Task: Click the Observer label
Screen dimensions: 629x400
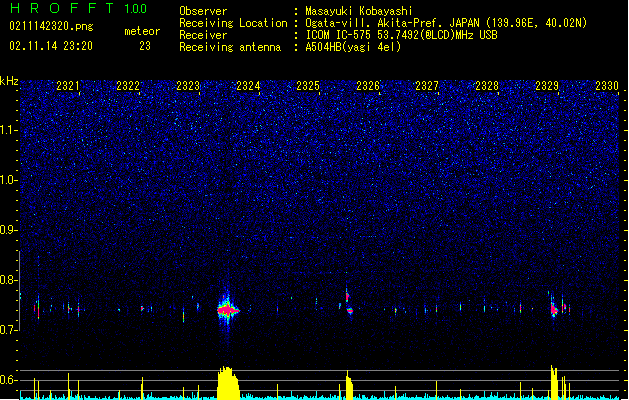Action: (x=203, y=11)
